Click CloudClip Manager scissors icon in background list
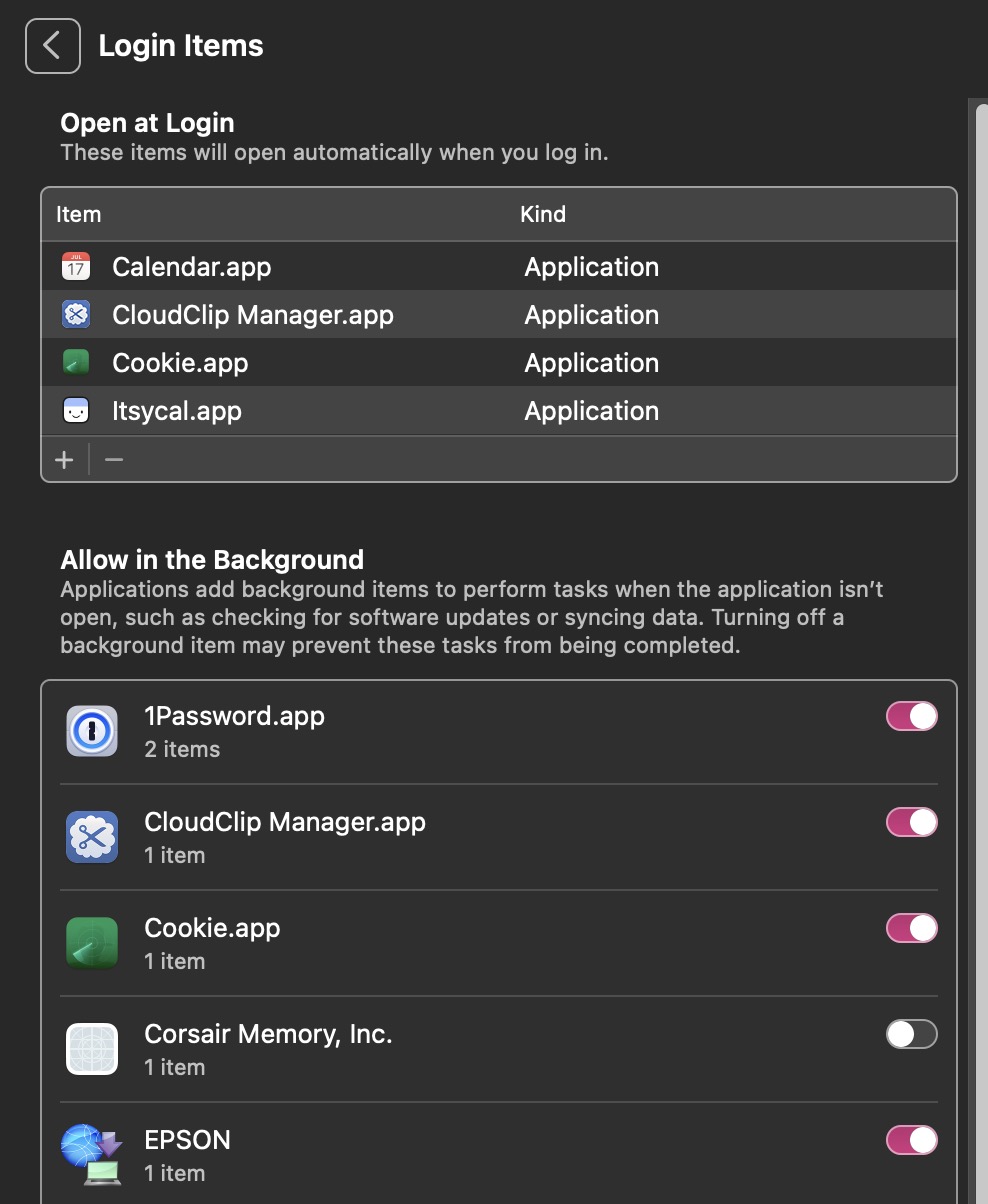 click(x=92, y=837)
